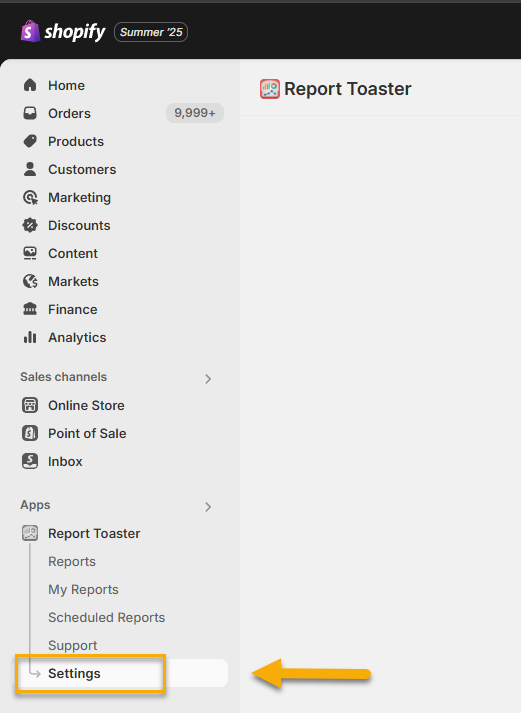521x713 pixels.
Task: Expand the Apps section chevron
Action: [208, 507]
